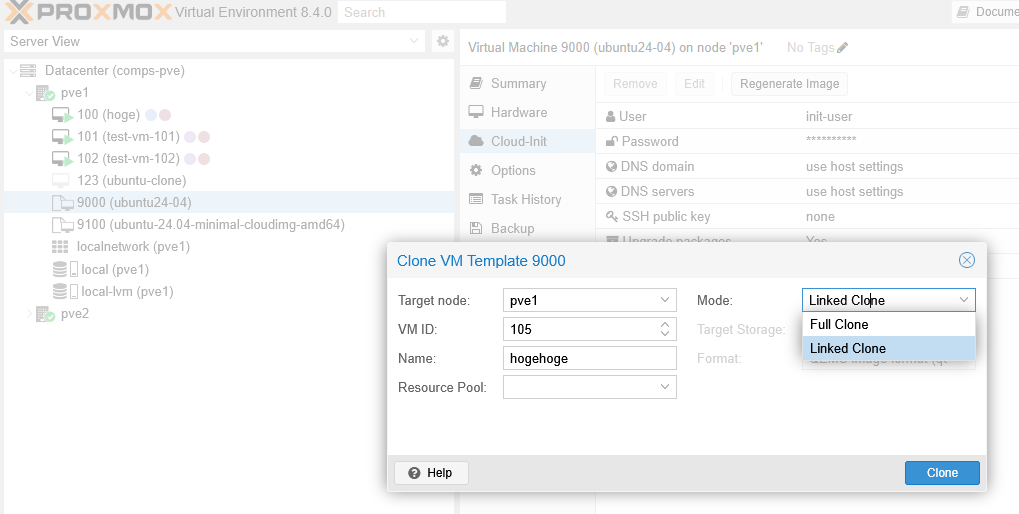This screenshot has height=514, width=1019.
Task: Click the pve2 node icon
Action: (45, 314)
